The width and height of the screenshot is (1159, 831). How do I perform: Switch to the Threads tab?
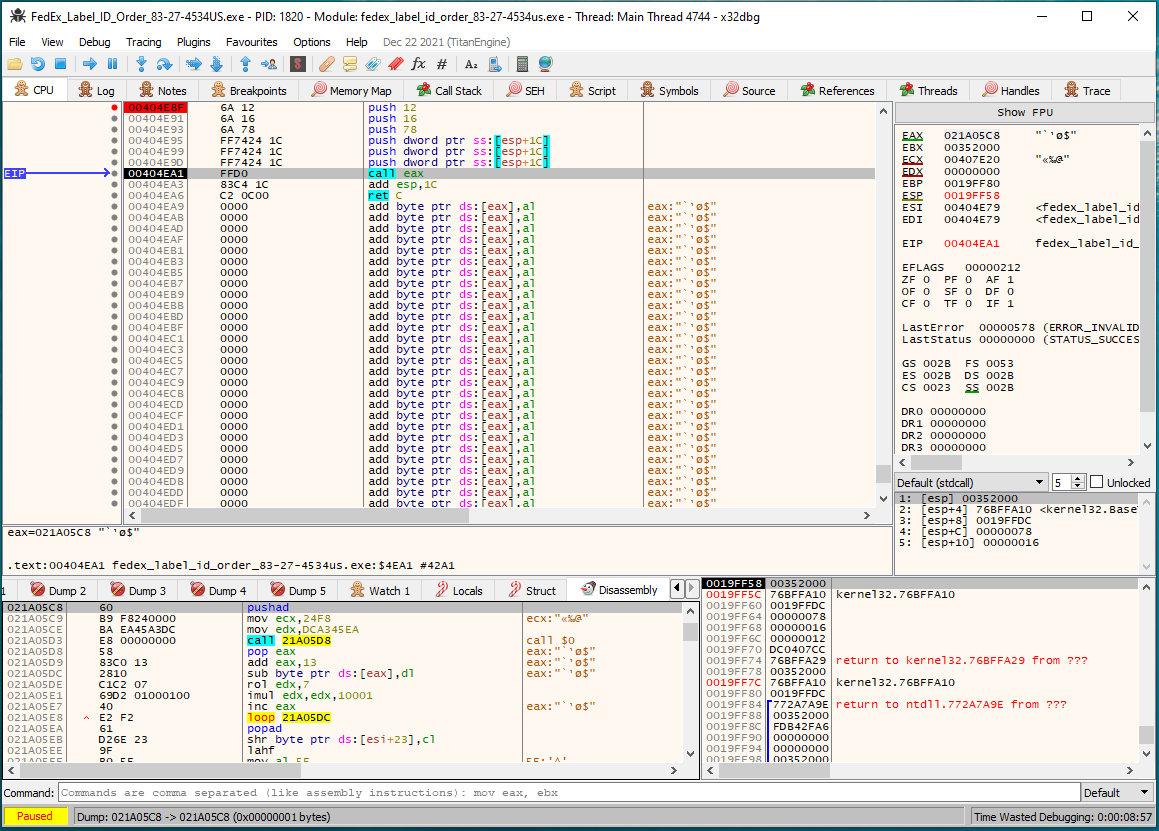(928, 90)
